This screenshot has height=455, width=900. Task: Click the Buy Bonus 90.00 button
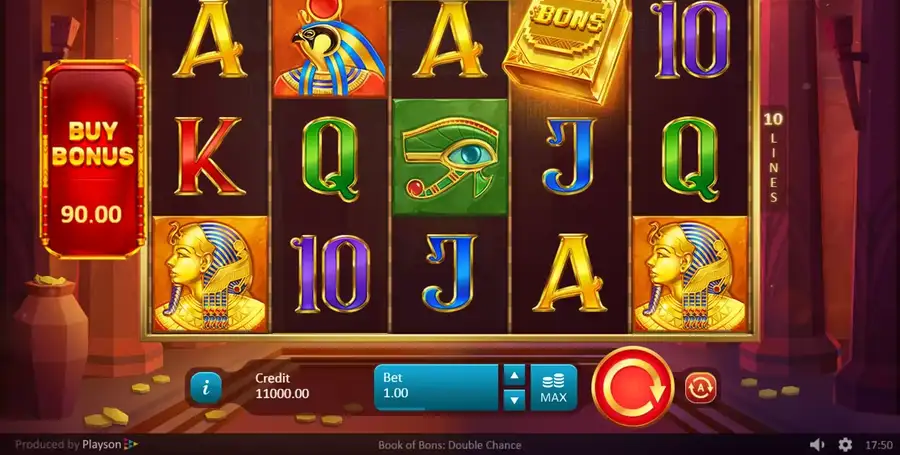tap(92, 160)
